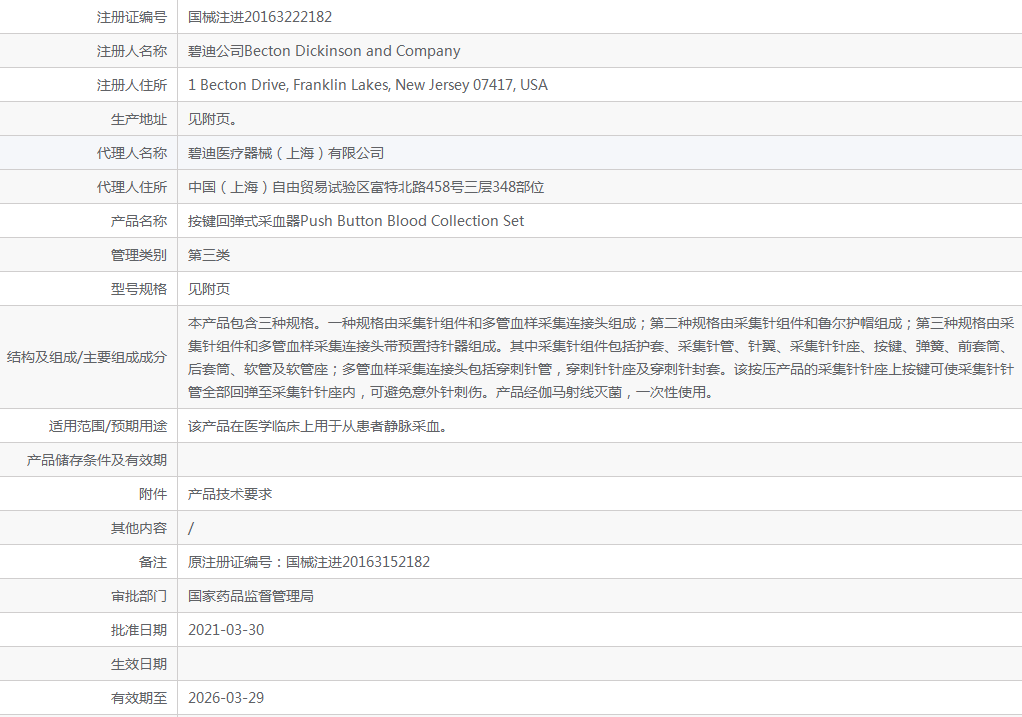Click the 产品名称 label
This screenshot has width=1022, height=717.
pos(139,221)
